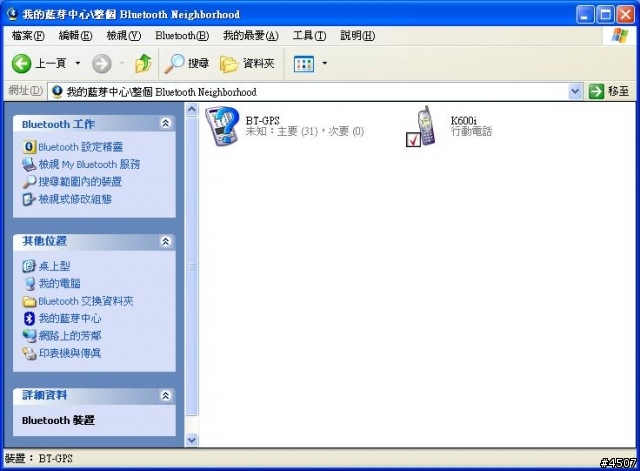Viewport: 640px width, 471px height.
Task: Click the Bluetooth 裝置 details text
Action: (x=58, y=420)
